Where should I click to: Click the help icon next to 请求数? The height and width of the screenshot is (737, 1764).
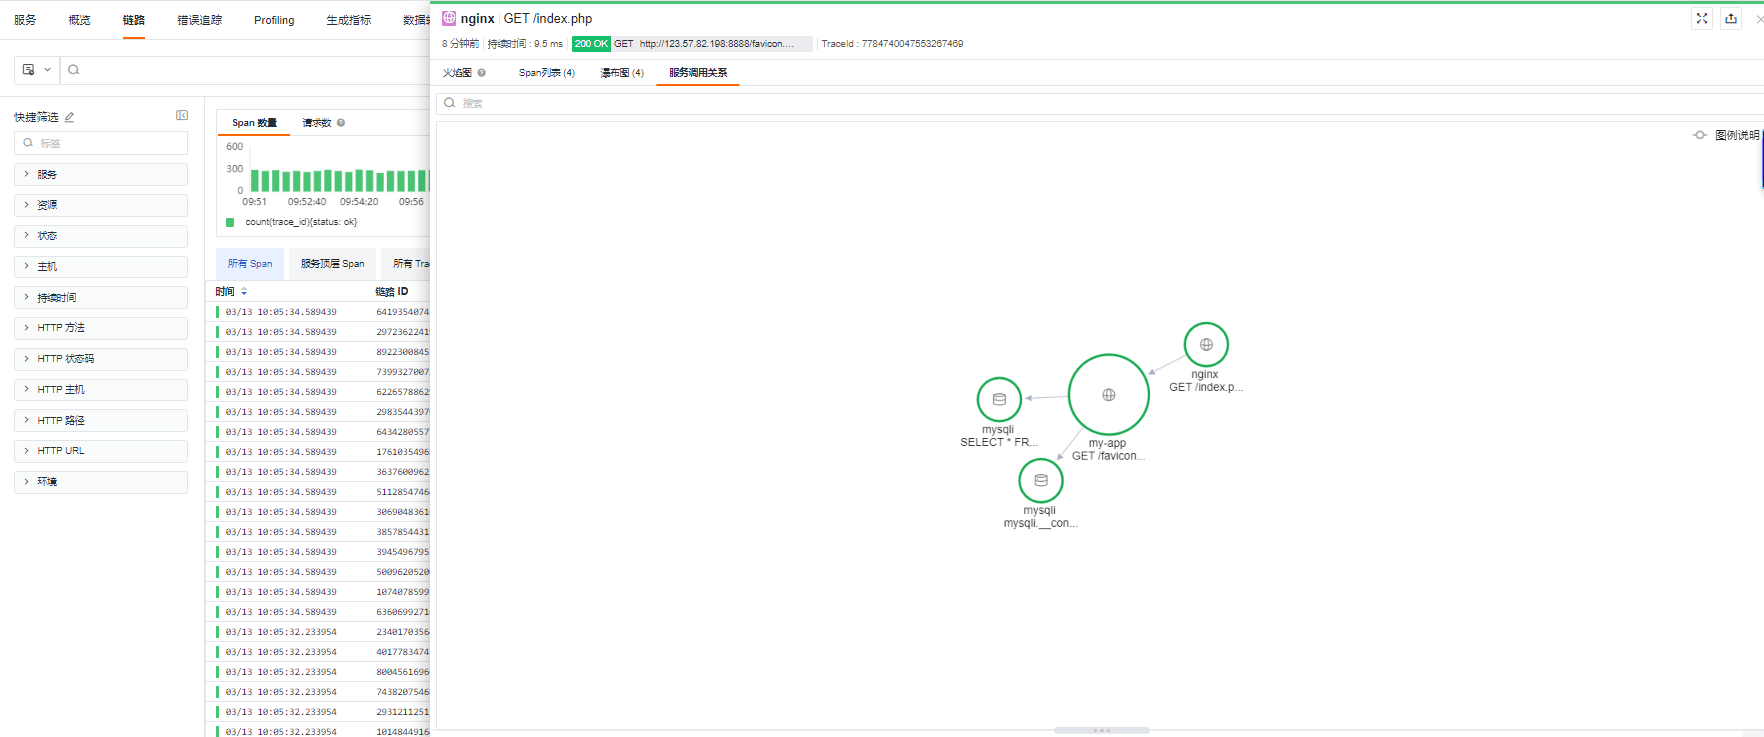click(341, 123)
